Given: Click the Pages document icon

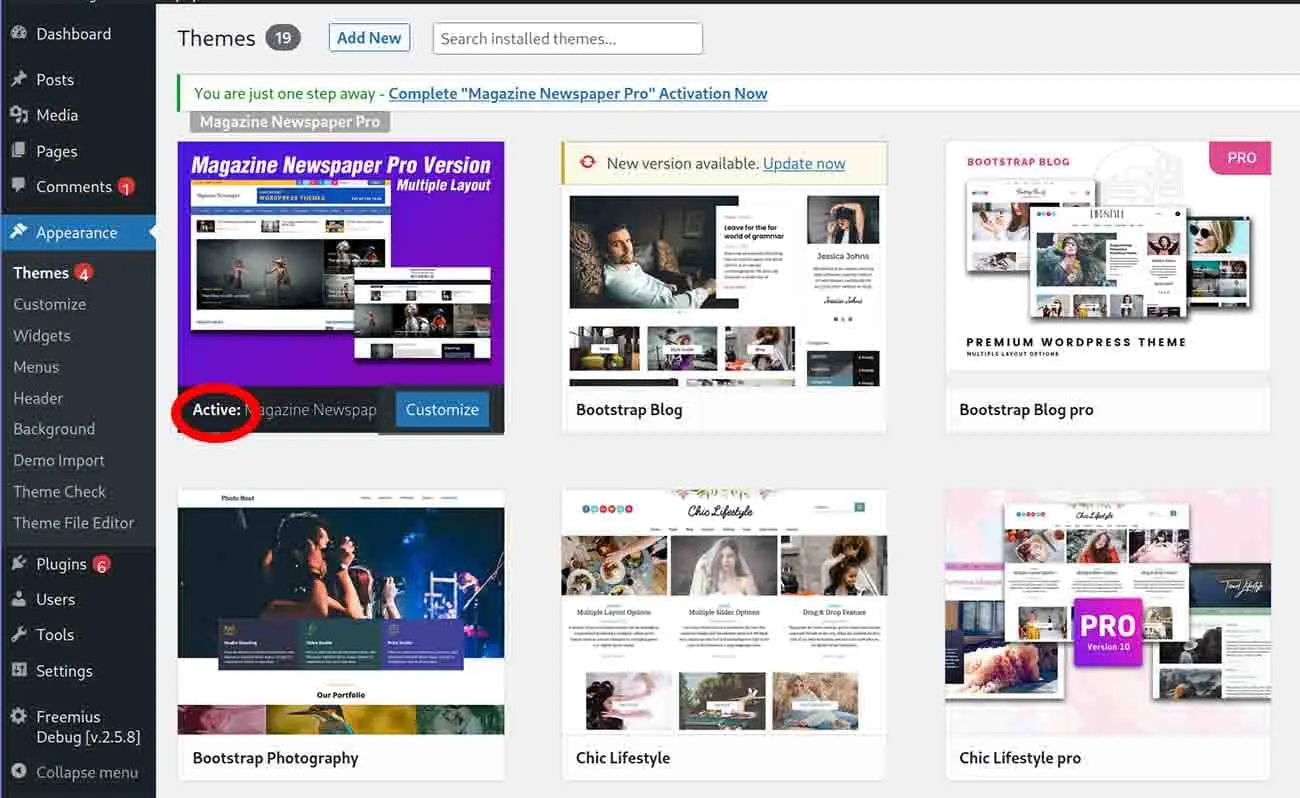Looking at the screenshot, I should (18, 151).
